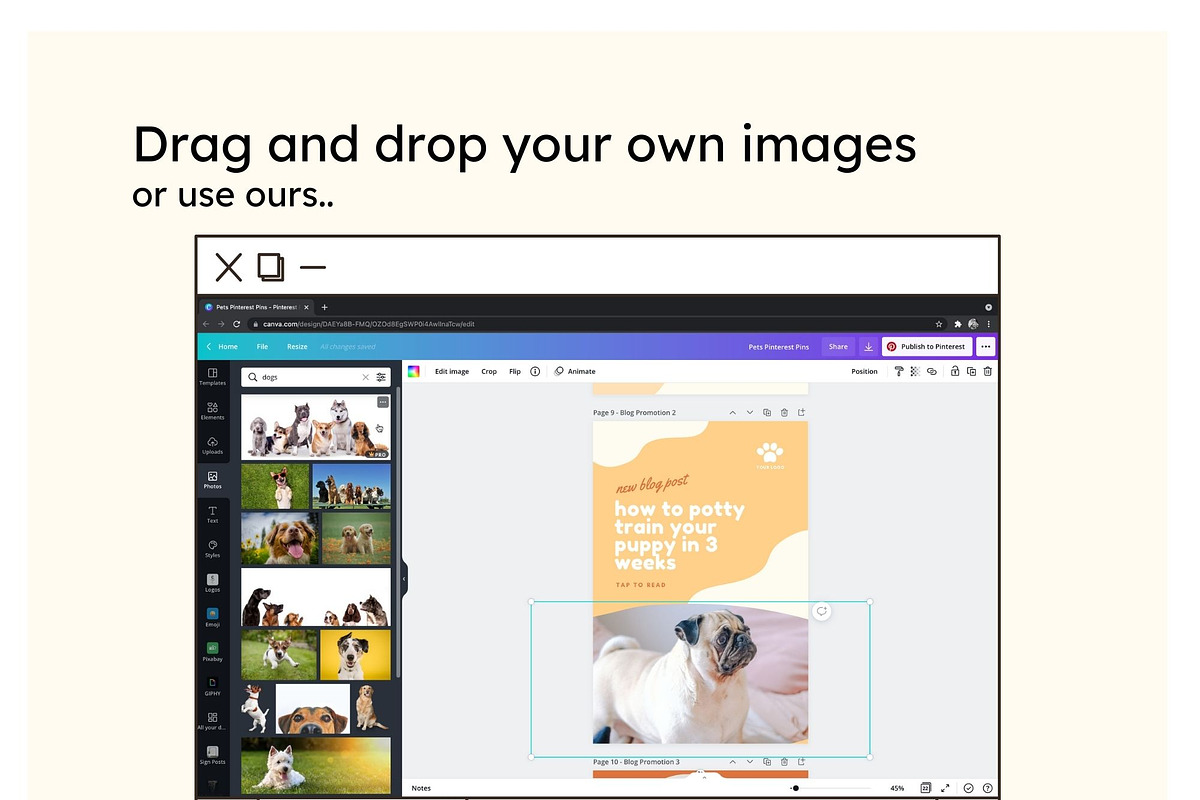Open the rainbow color picker swatch
This screenshot has width=1200, height=800.
(x=413, y=371)
